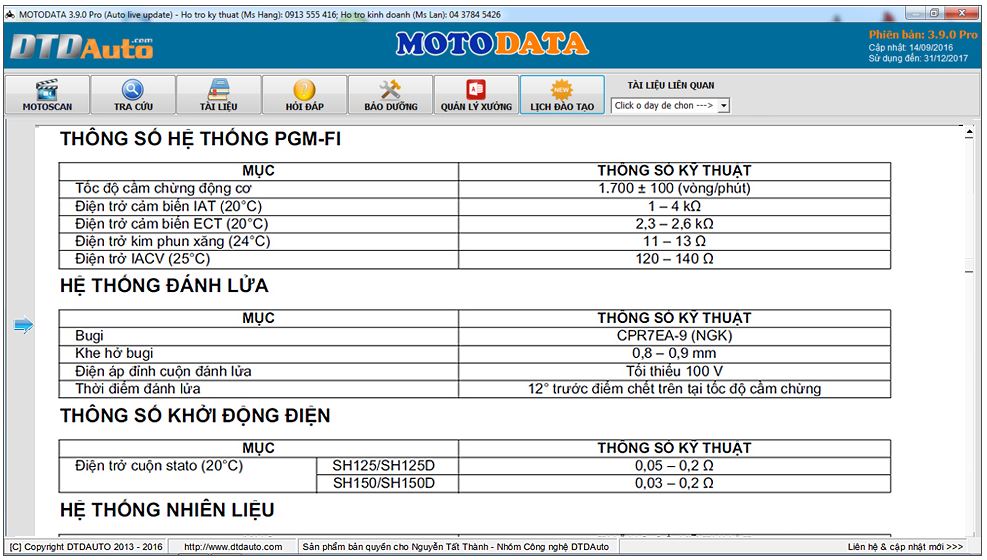Open the HỎI ĐÁP Q&A section
Screen dimensions: 987x560
coord(305,94)
